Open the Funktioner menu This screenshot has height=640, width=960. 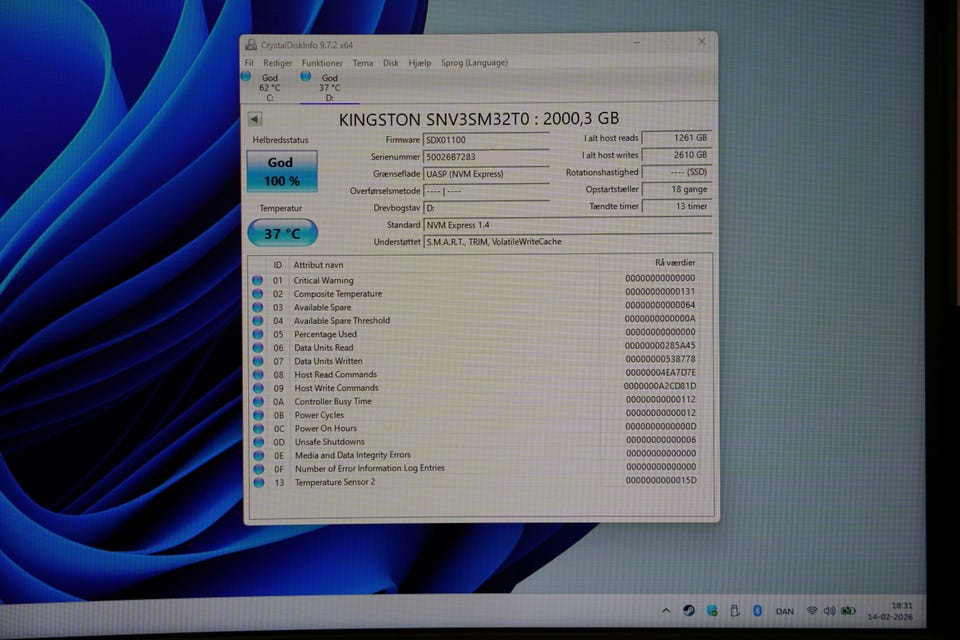[x=322, y=63]
